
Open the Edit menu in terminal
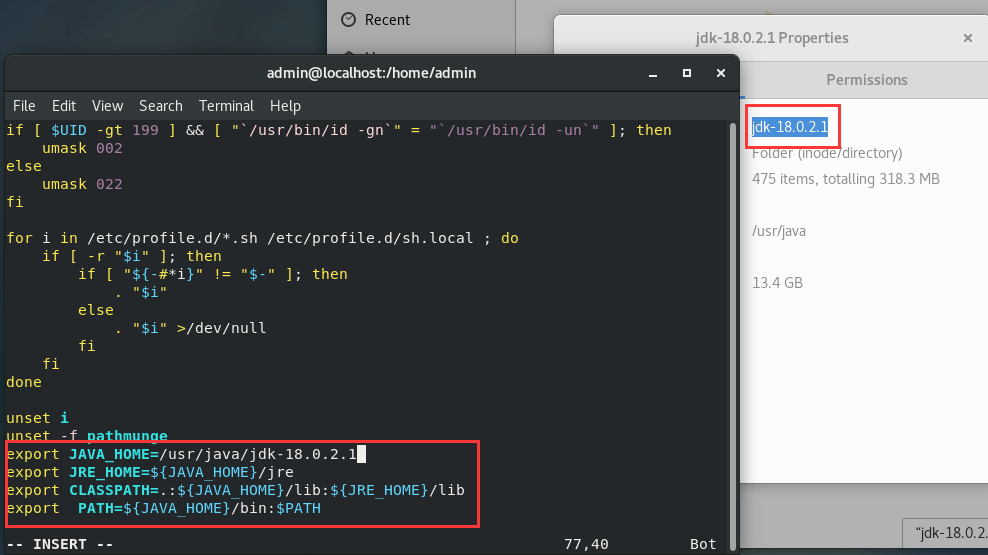64,106
